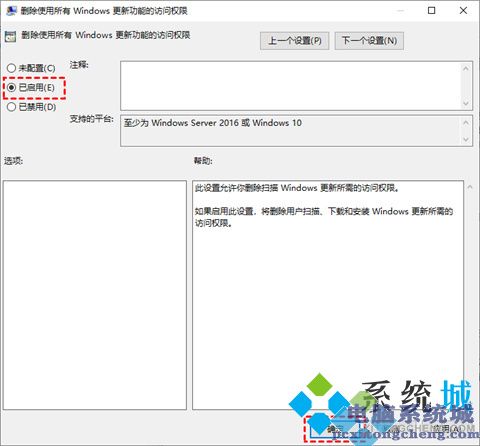Click the policy icon in title bar
The image size is (480, 446).
11,10
